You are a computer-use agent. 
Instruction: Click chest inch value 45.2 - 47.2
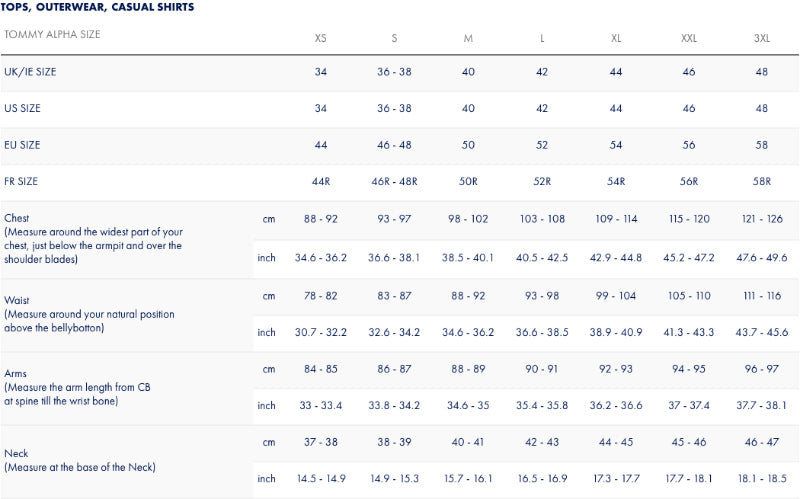(x=689, y=257)
